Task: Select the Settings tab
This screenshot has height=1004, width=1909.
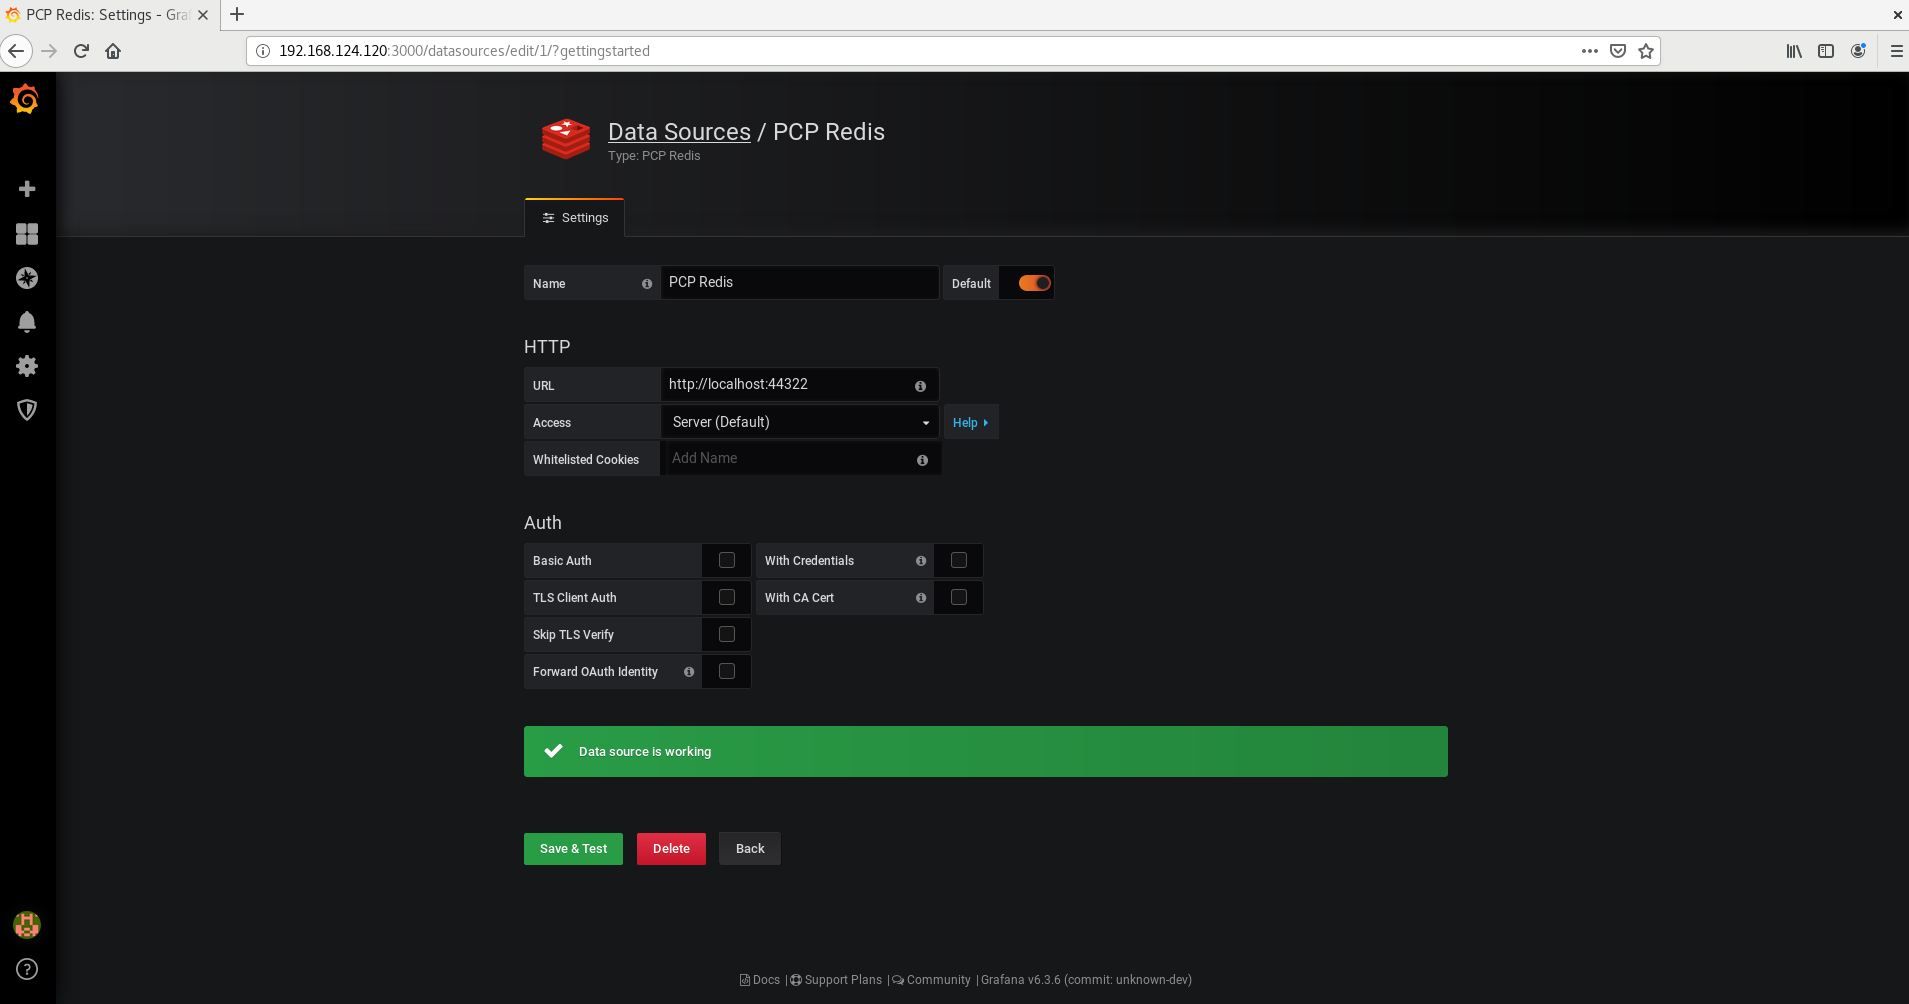Action: click(x=575, y=218)
